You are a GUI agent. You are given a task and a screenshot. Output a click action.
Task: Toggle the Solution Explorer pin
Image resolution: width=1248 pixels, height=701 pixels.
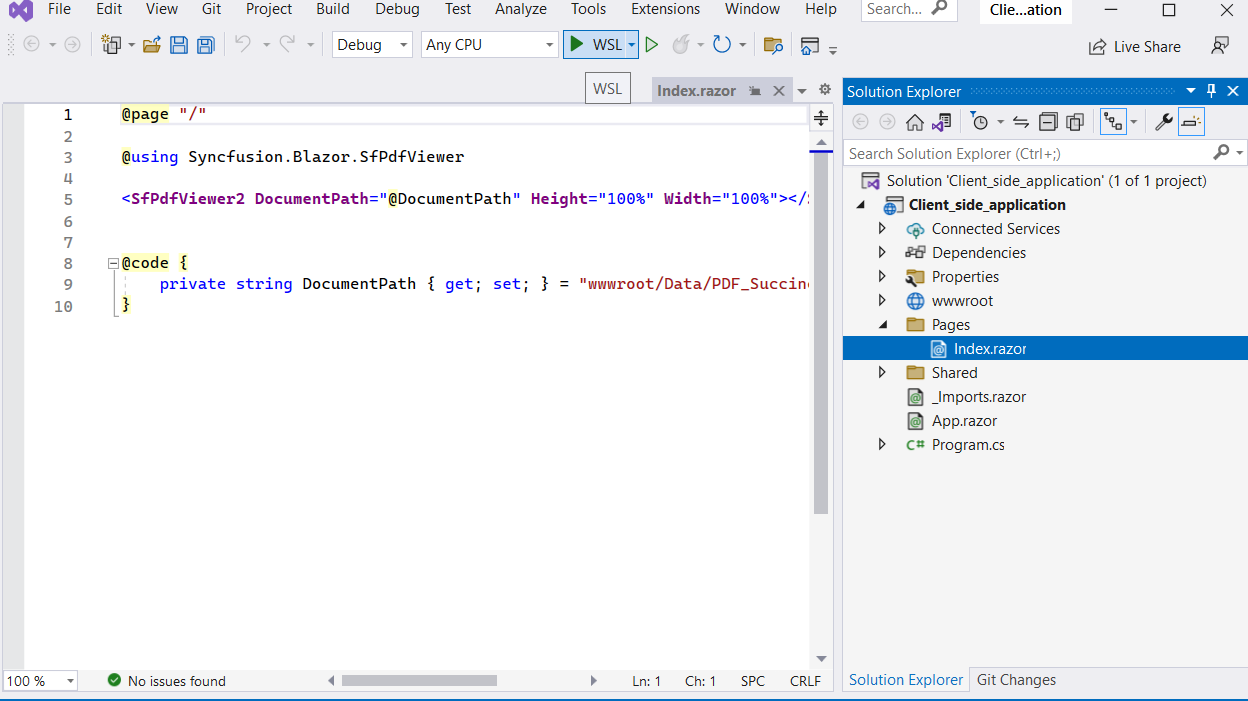tap(1210, 91)
